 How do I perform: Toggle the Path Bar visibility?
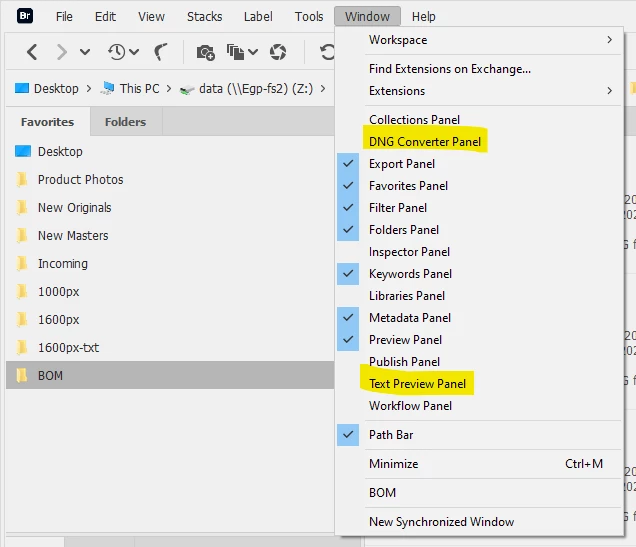click(x=479, y=435)
